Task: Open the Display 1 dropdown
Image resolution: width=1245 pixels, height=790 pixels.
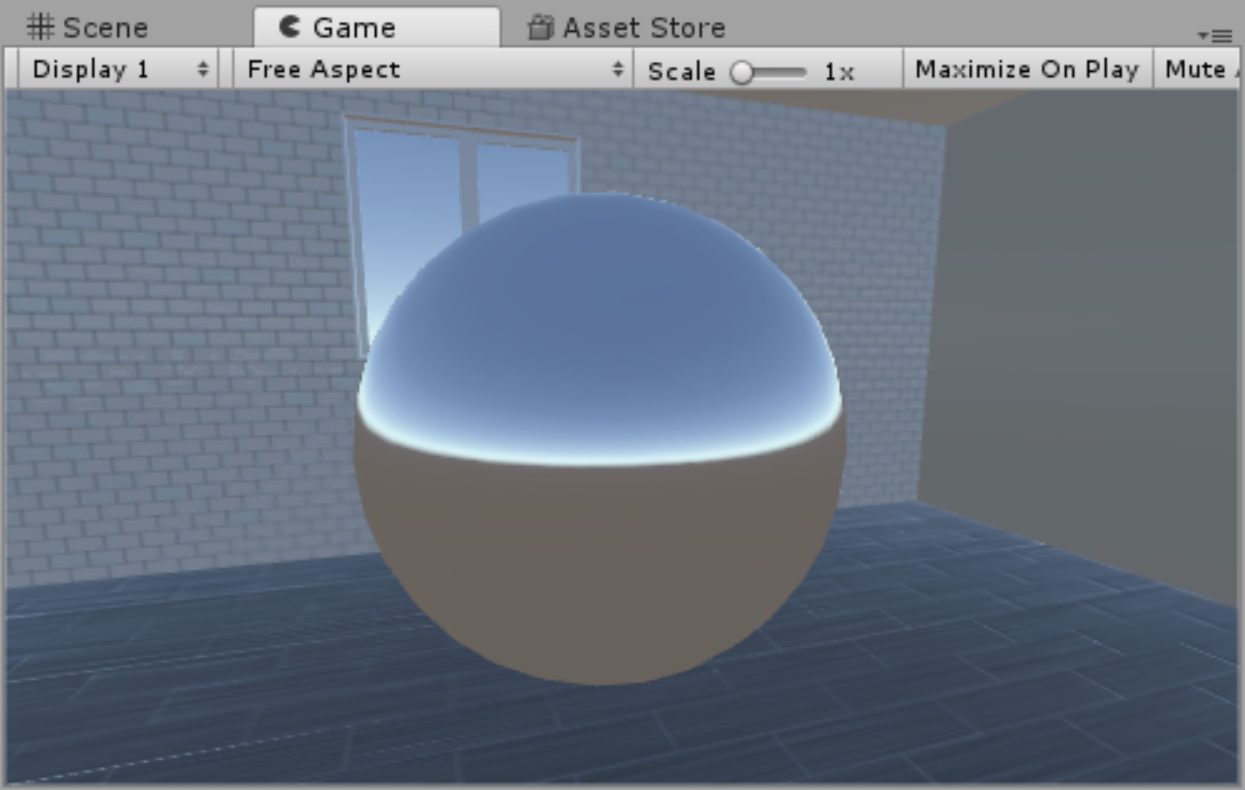Action: [x=118, y=70]
